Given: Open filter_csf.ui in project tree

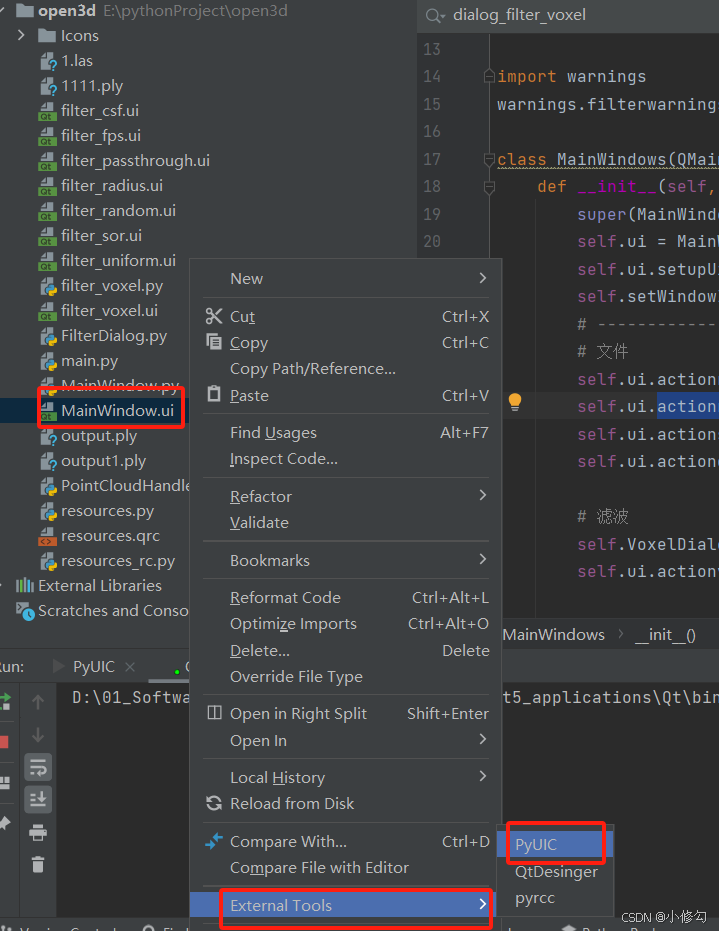Looking at the screenshot, I should click(88, 111).
